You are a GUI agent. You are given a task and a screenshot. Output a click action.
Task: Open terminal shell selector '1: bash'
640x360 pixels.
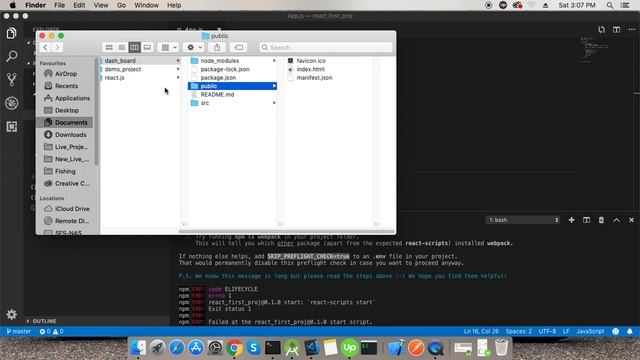[x=523, y=220]
